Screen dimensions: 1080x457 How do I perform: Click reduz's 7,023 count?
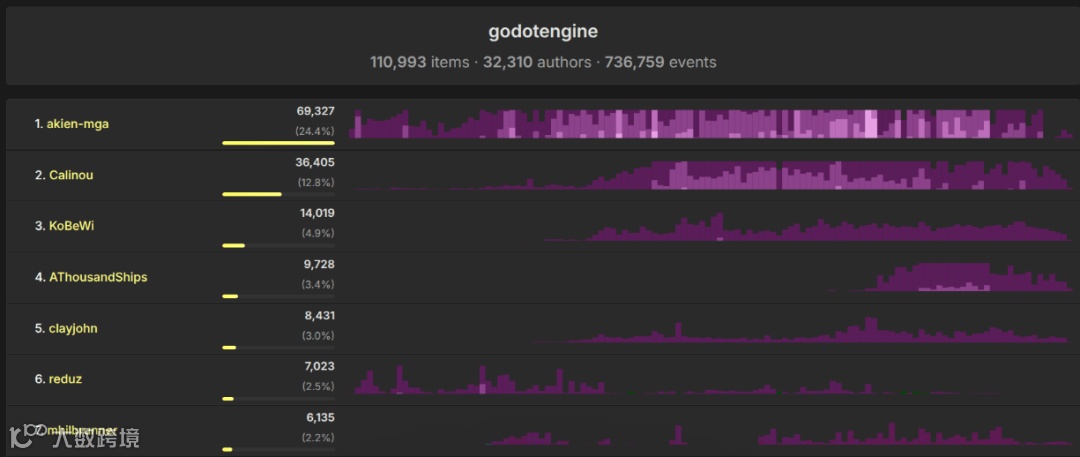click(x=319, y=366)
